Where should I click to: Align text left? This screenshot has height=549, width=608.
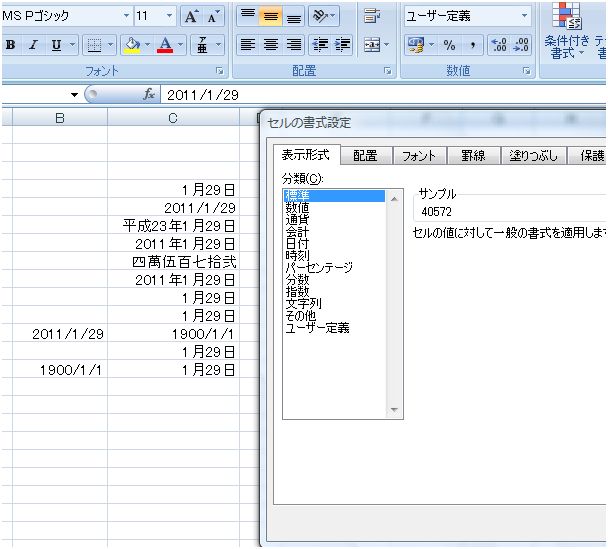point(248,45)
